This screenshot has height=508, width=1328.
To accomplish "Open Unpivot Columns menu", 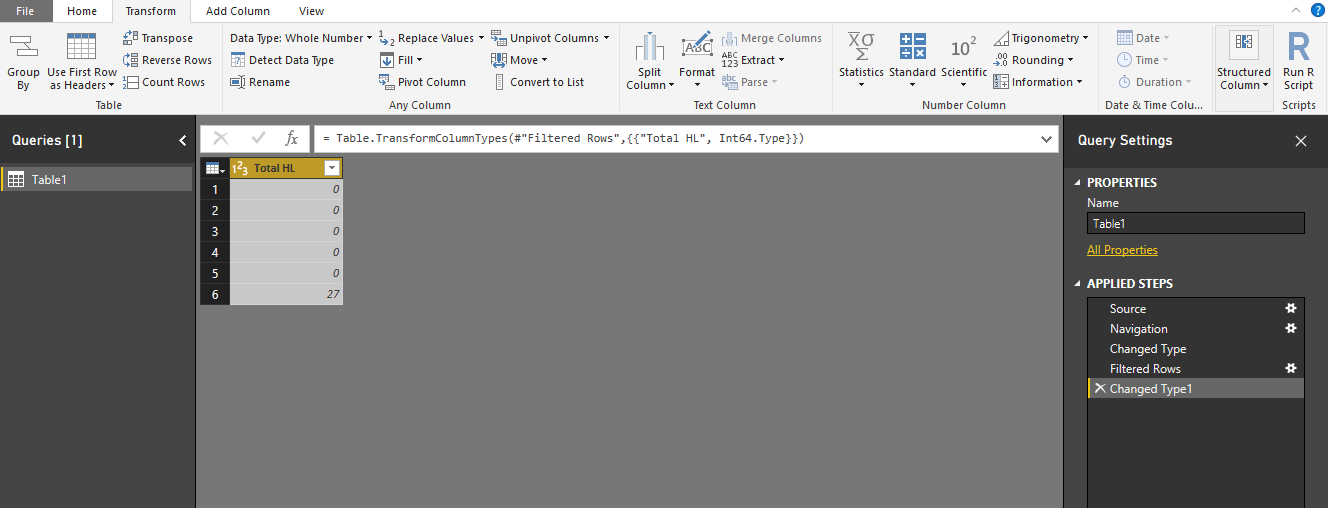I will pos(550,38).
